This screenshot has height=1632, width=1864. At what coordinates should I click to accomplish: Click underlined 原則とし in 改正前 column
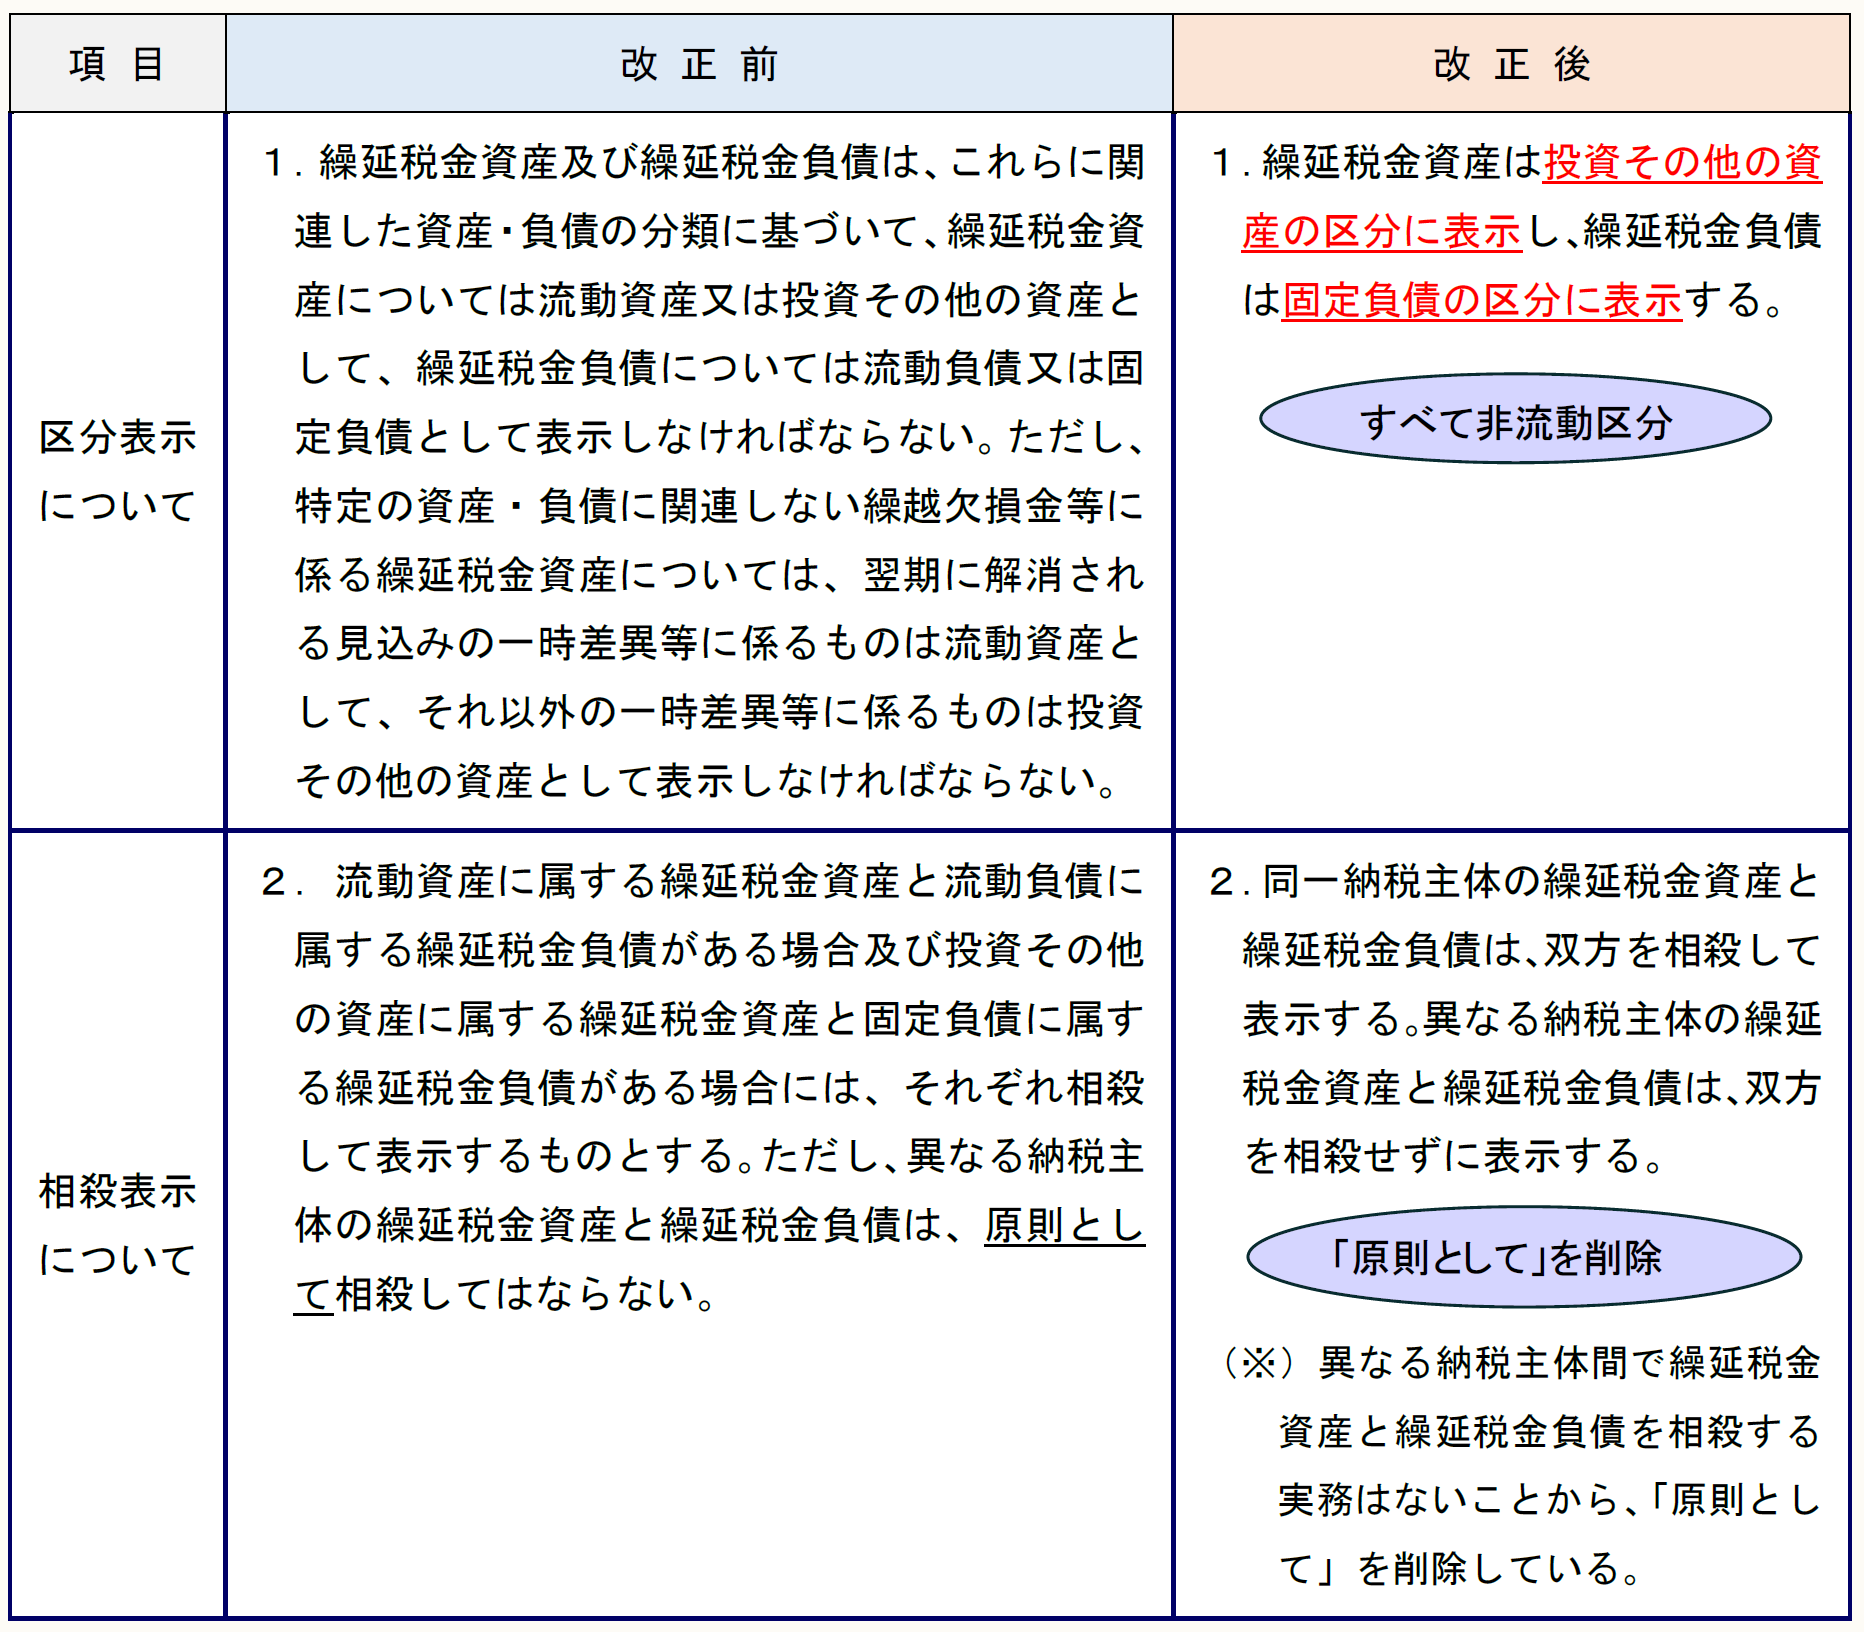(x=1064, y=1225)
